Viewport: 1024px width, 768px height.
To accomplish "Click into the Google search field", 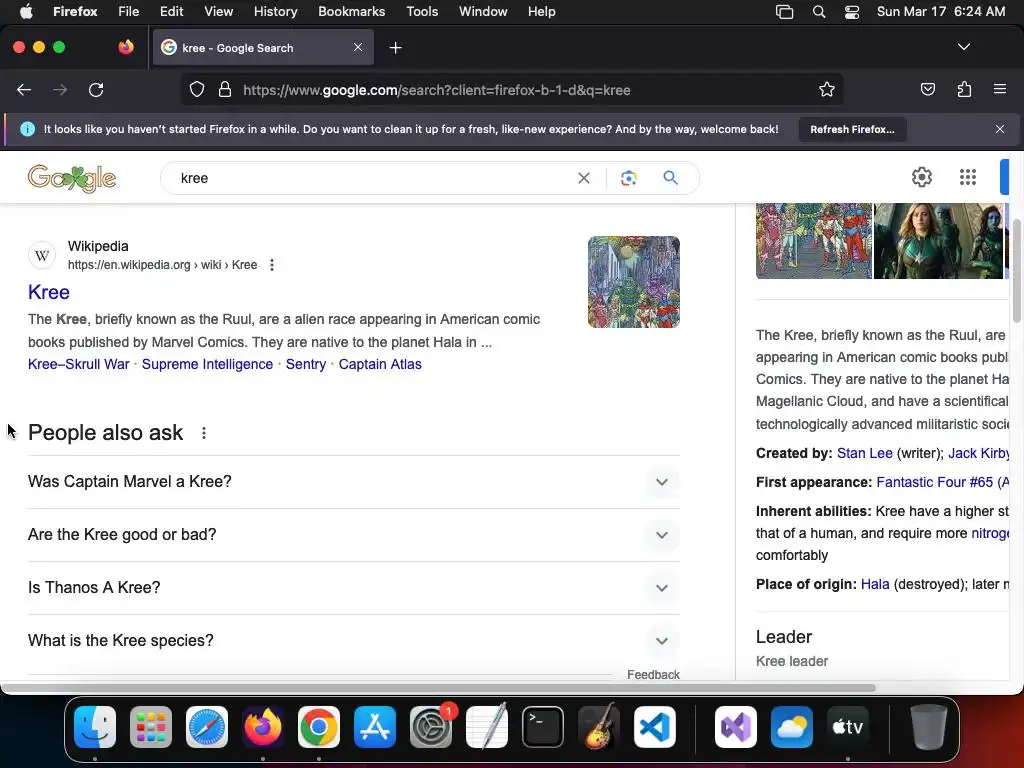I will (x=372, y=178).
